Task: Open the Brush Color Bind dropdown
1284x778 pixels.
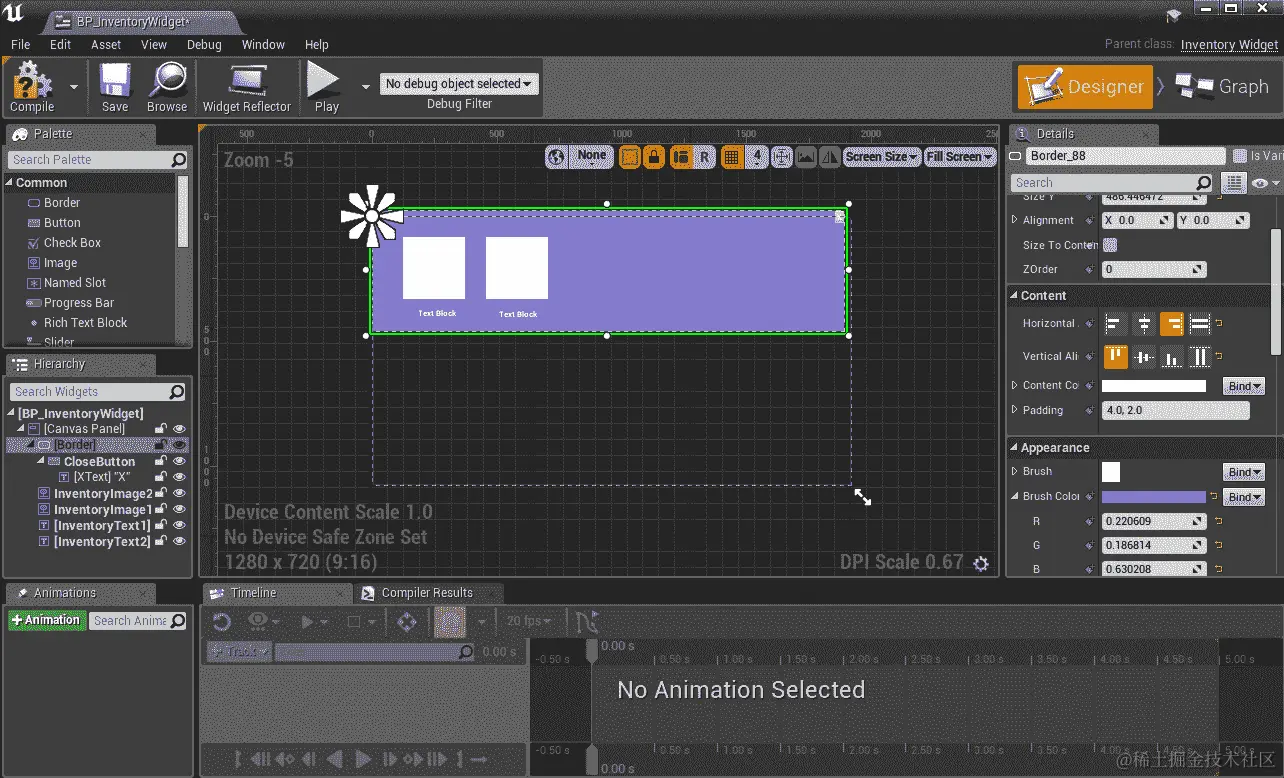Action: point(1244,497)
